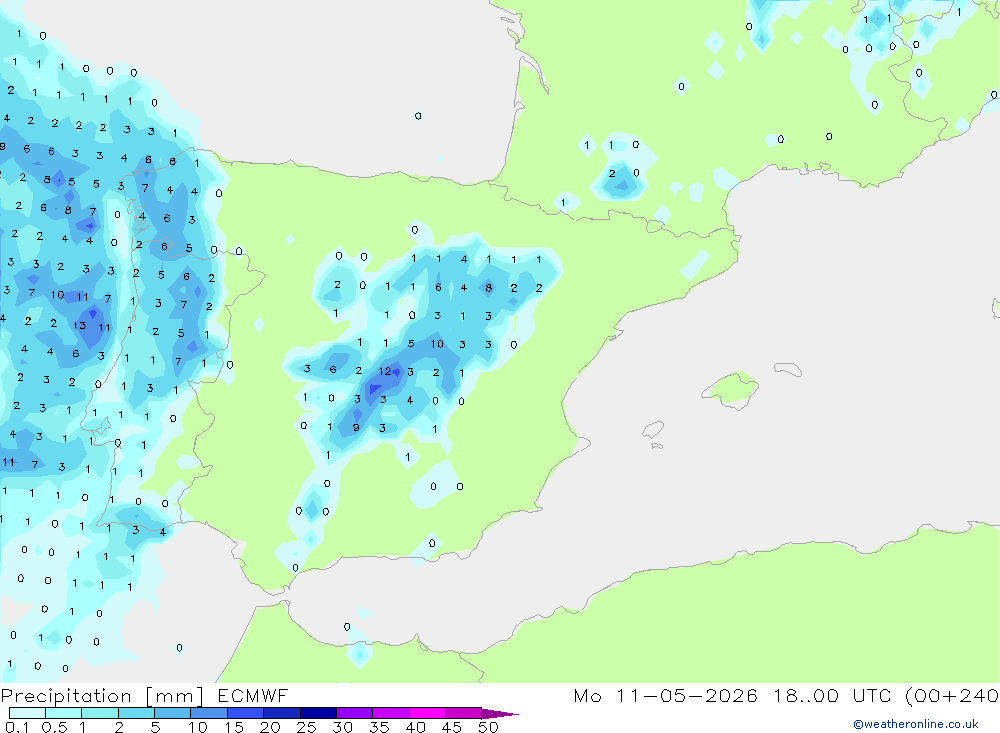Select the 5–10 mm legend color box
The width and height of the screenshot is (1000, 733).
coord(173,713)
